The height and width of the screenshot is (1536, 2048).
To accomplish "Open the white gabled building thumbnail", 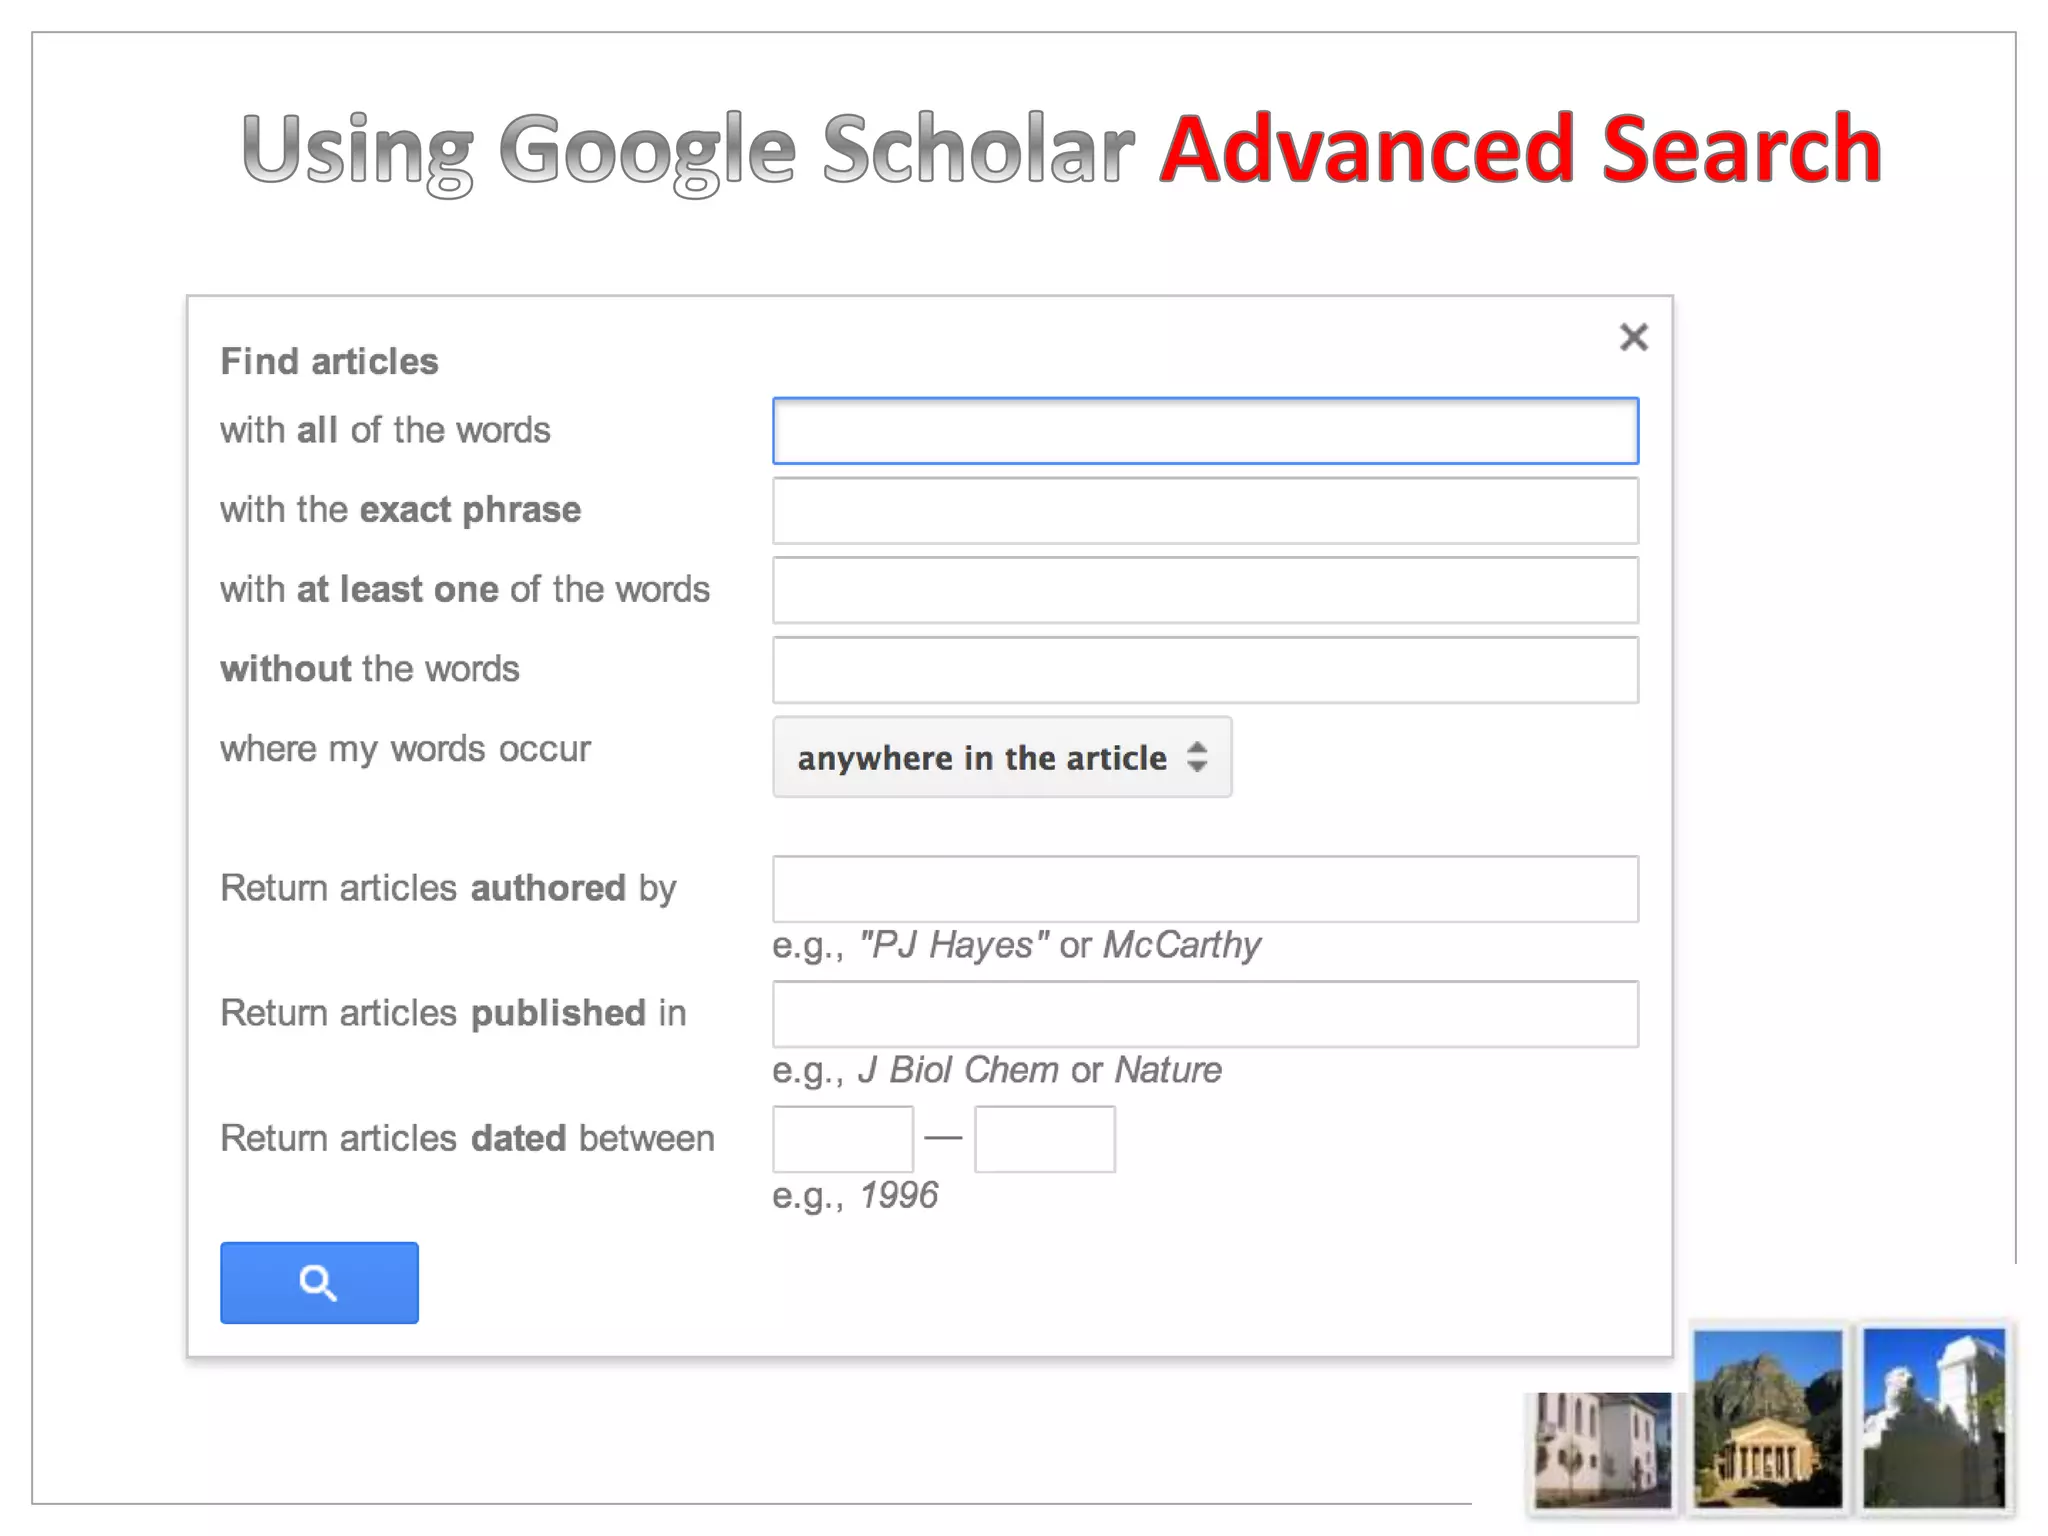I will [1933, 1418].
